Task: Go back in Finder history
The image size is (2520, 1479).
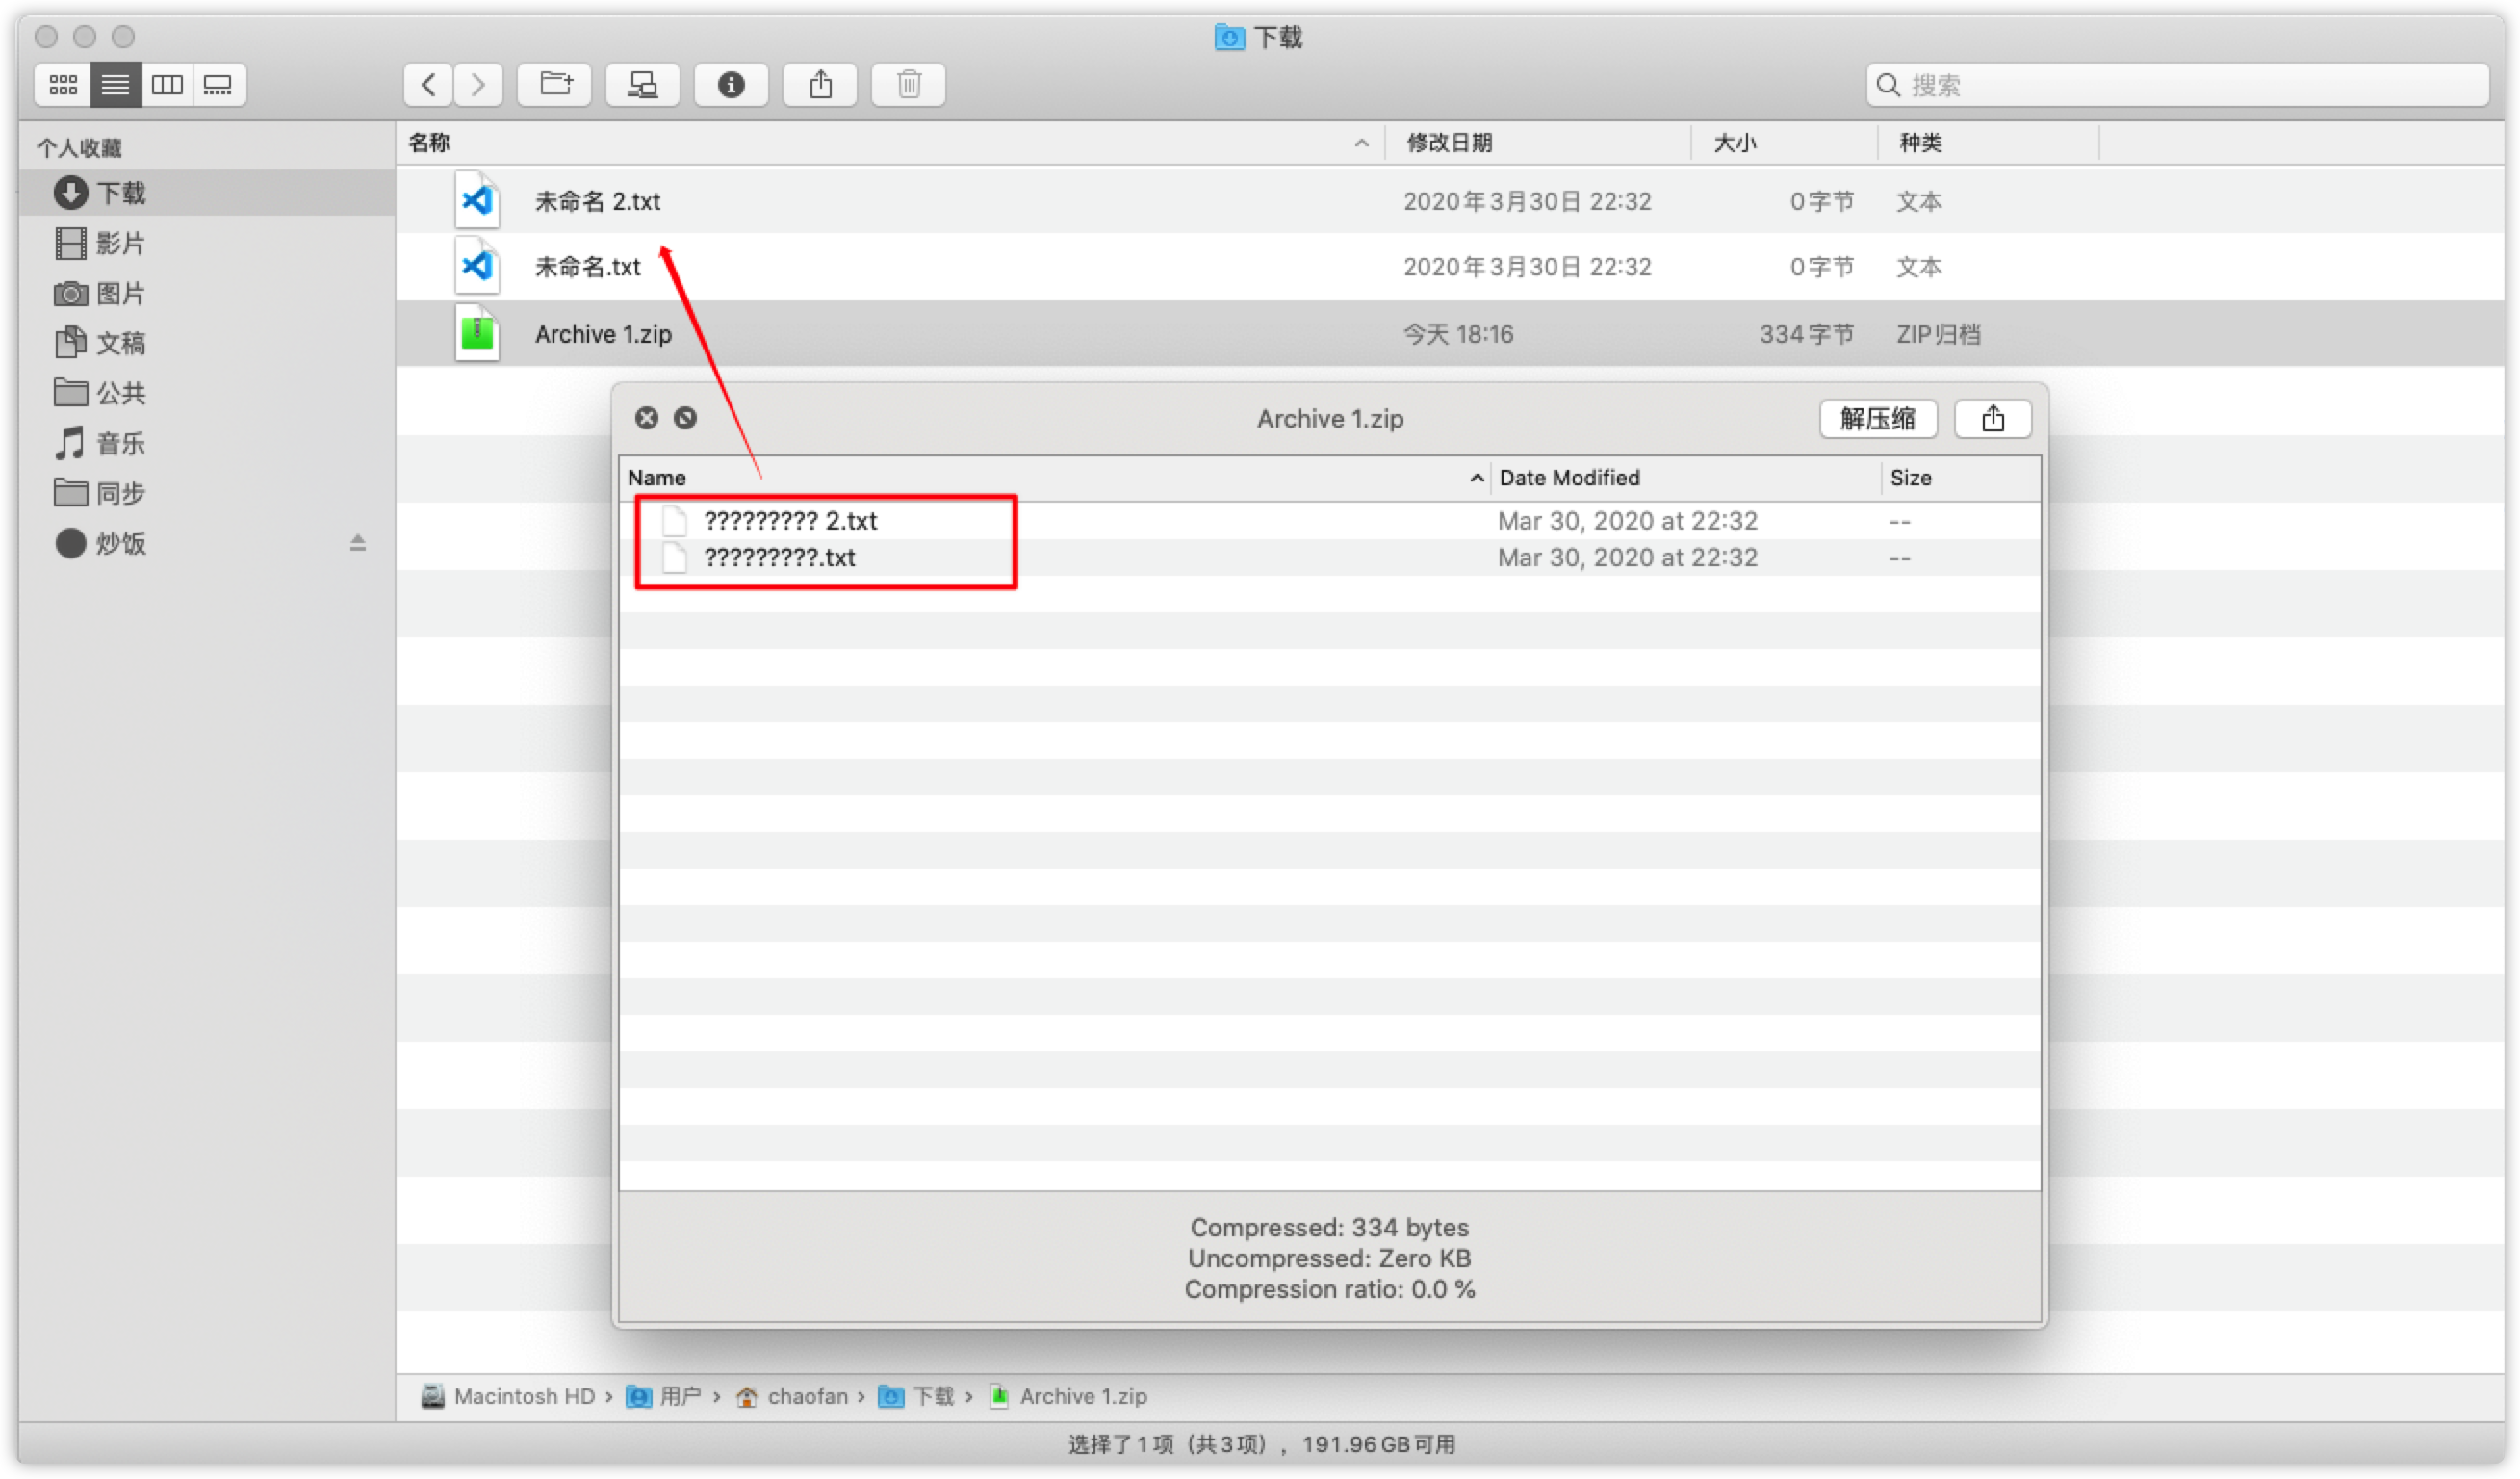Action: point(428,85)
